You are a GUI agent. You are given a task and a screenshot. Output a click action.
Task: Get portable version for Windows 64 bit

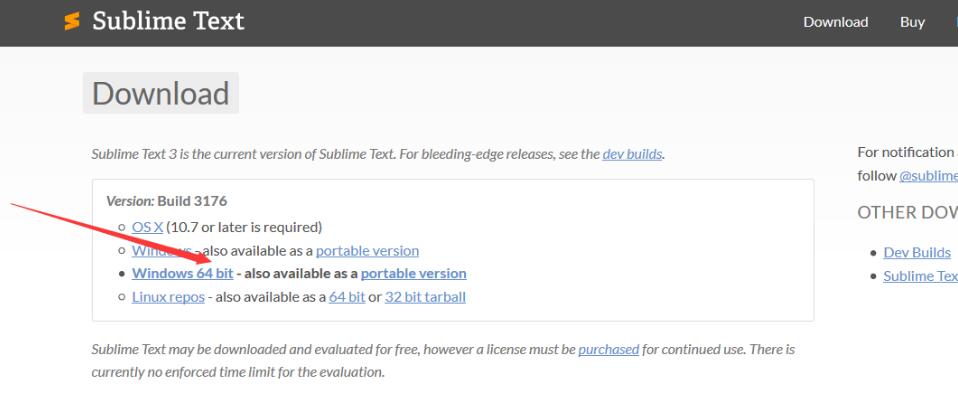coord(413,273)
